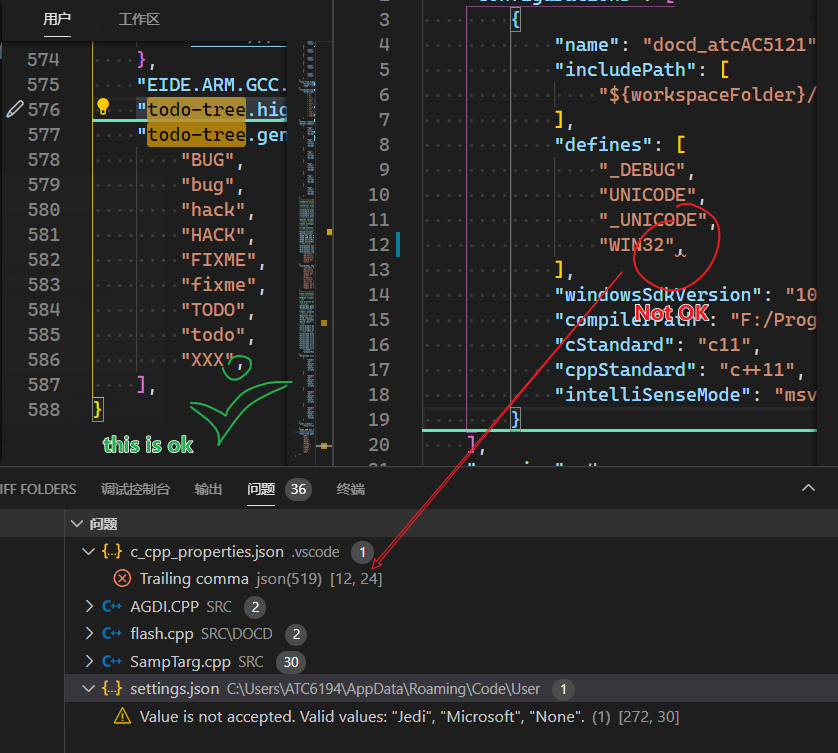Click the C++ file icon next to AGDI.CPP
The height and width of the screenshot is (753, 838).
(x=112, y=605)
